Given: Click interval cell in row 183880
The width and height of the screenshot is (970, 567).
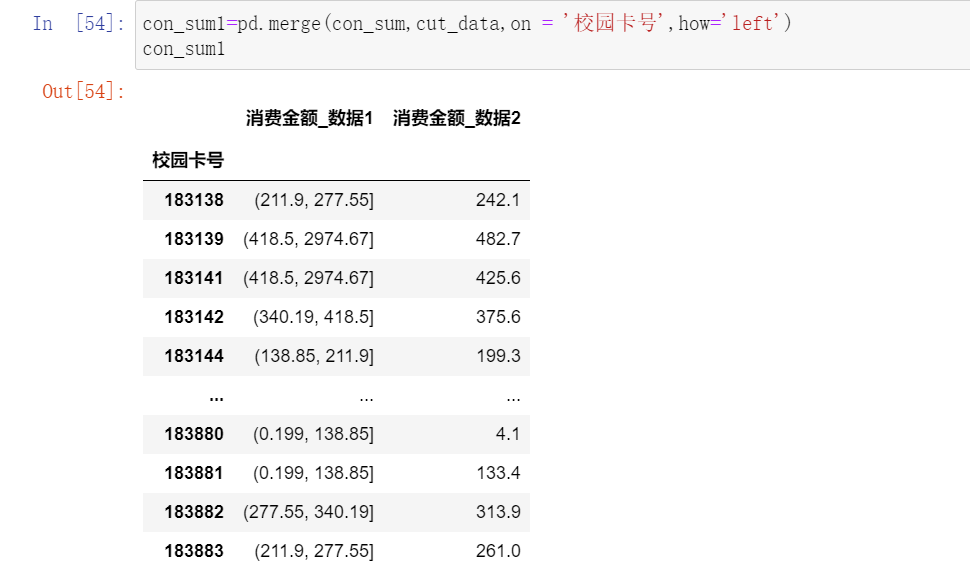Looking at the screenshot, I should coord(314,434).
